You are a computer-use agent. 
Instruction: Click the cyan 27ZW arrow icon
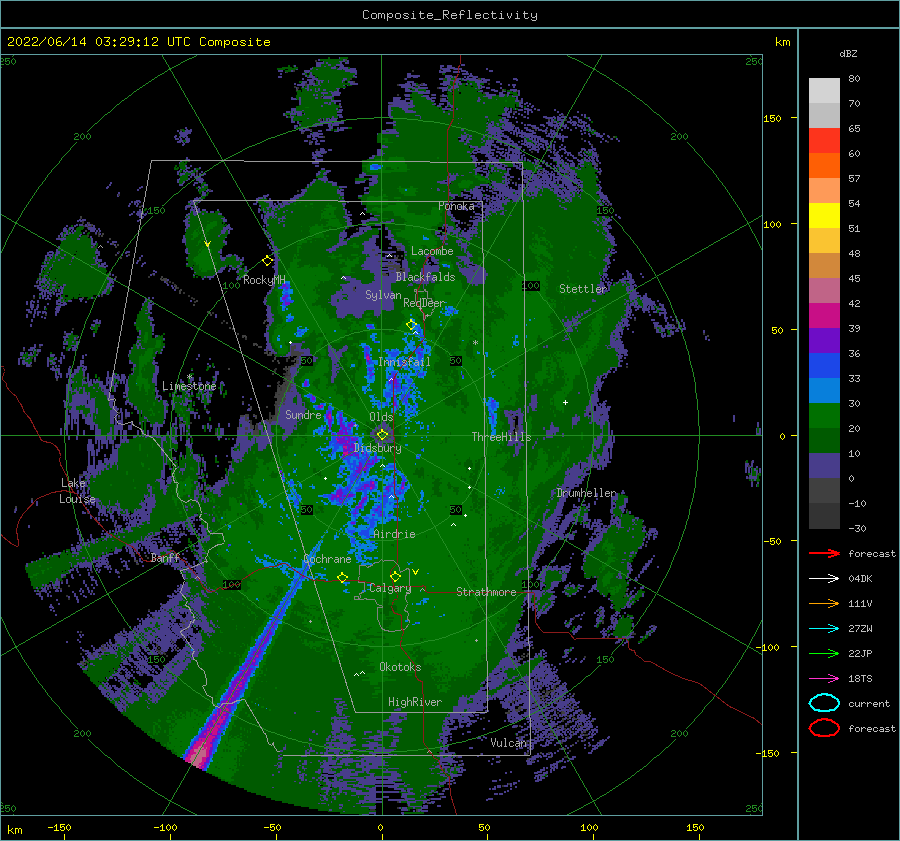coord(824,628)
